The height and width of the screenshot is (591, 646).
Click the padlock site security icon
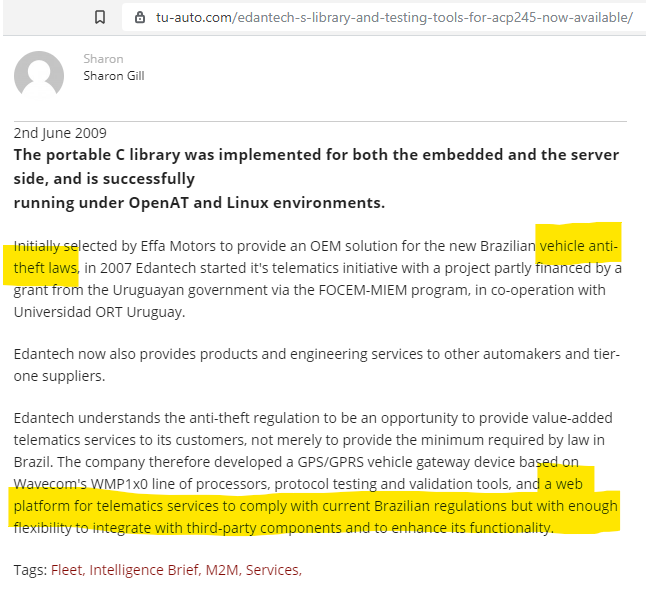click(x=138, y=17)
